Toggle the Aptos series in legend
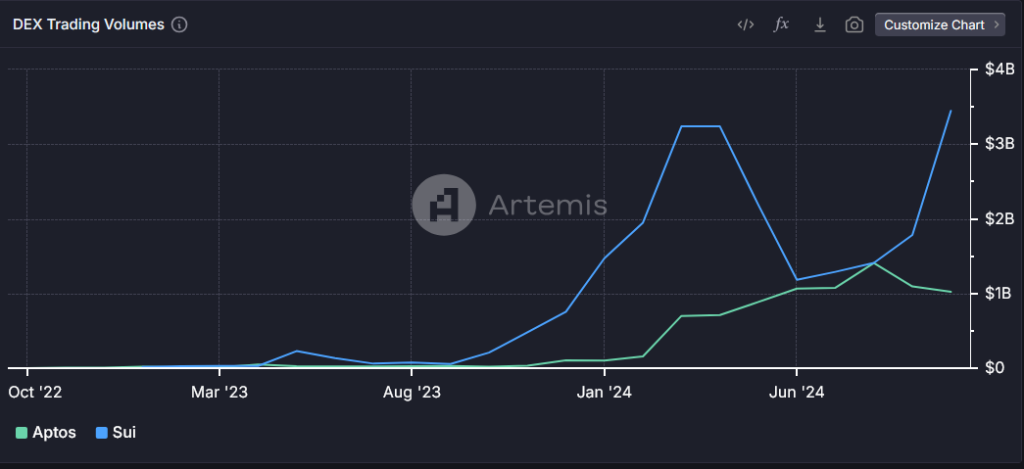This screenshot has width=1024, height=469. click(x=46, y=432)
